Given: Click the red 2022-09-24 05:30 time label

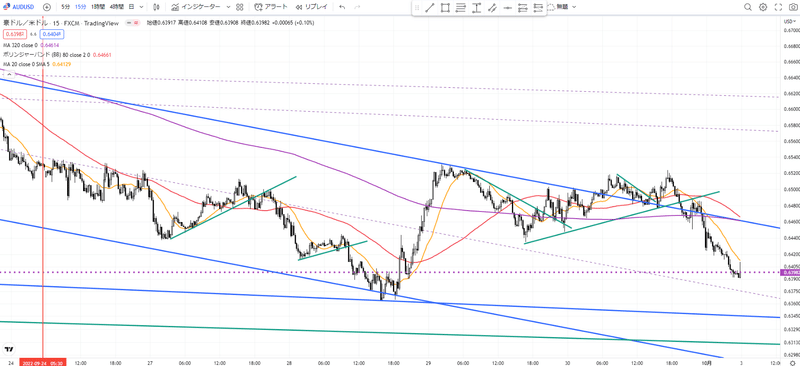Looking at the screenshot, I should [42, 363].
